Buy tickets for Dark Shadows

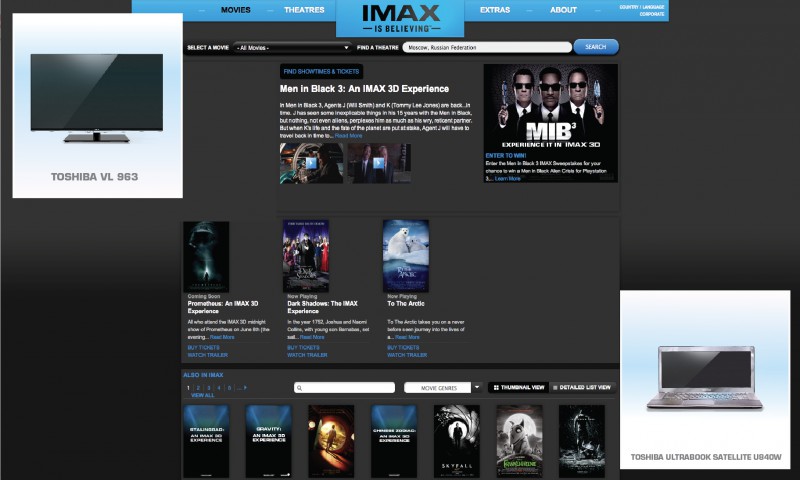(303, 347)
